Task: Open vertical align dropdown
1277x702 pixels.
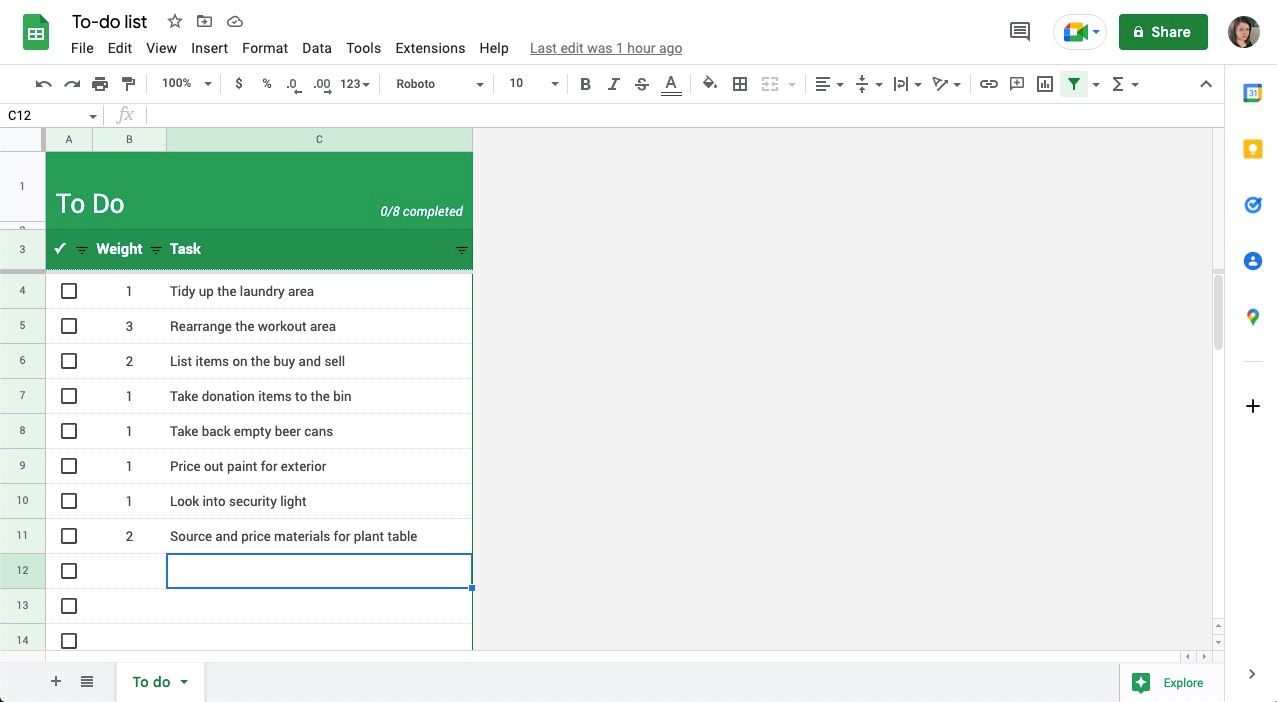Action: click(869, 84)
